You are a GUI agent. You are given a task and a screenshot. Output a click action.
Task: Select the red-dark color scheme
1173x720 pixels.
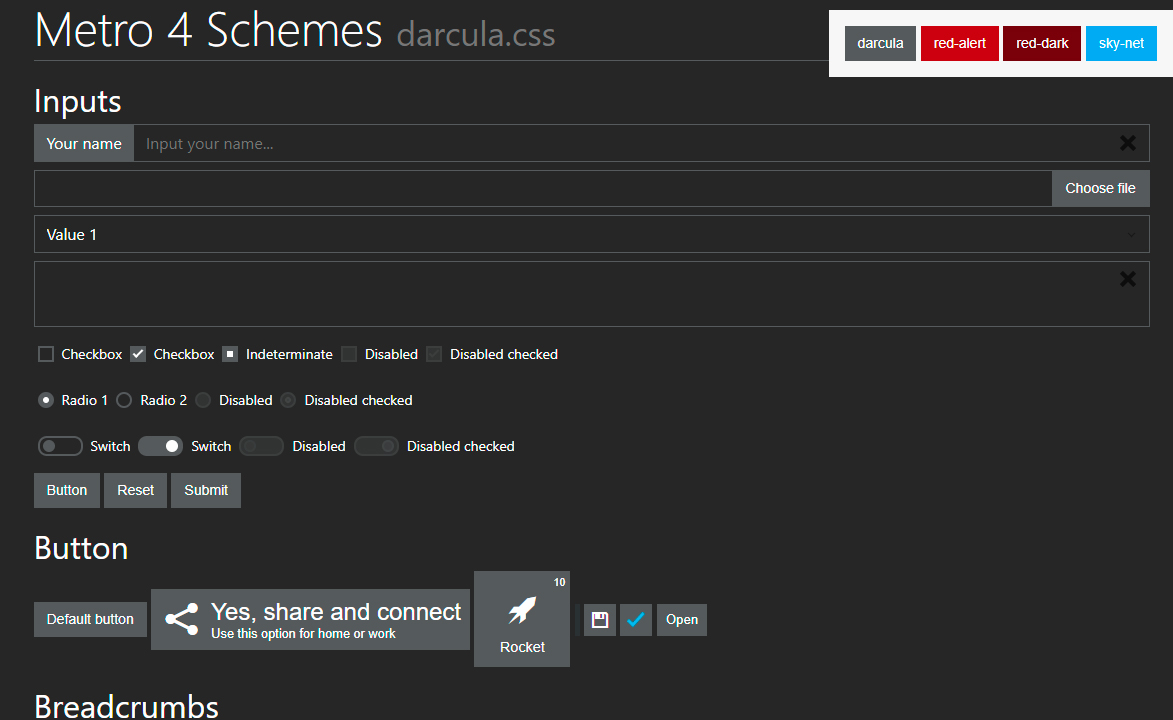(1042, 43)
